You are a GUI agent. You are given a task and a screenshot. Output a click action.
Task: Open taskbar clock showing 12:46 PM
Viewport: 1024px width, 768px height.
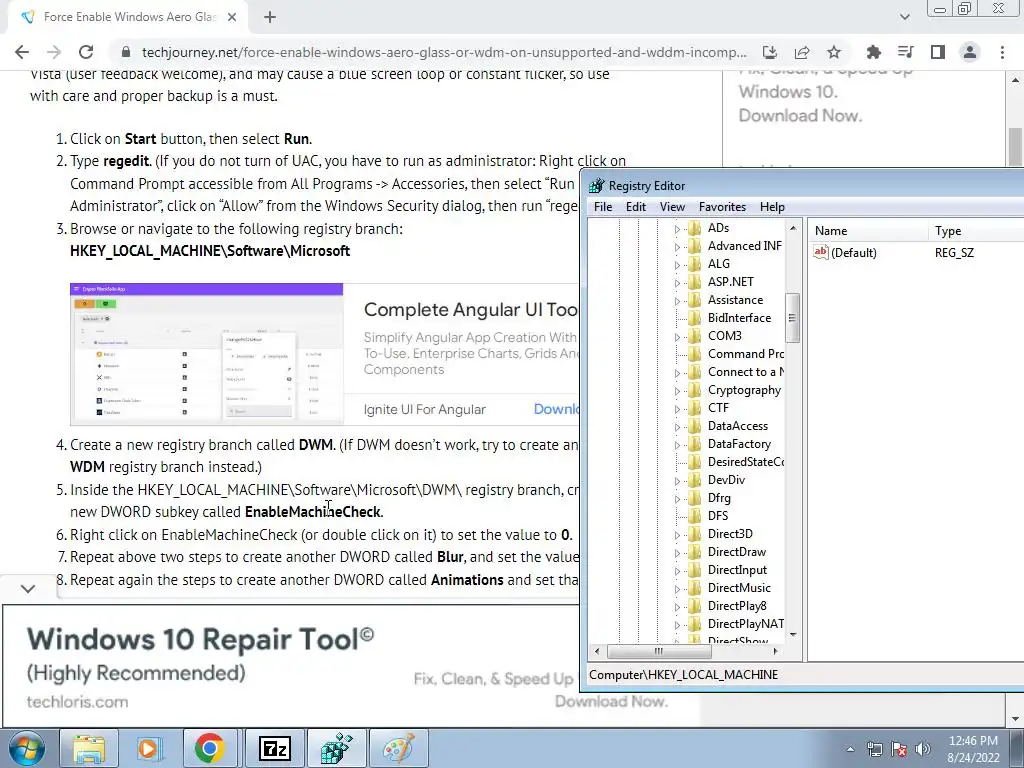[973, 749]
